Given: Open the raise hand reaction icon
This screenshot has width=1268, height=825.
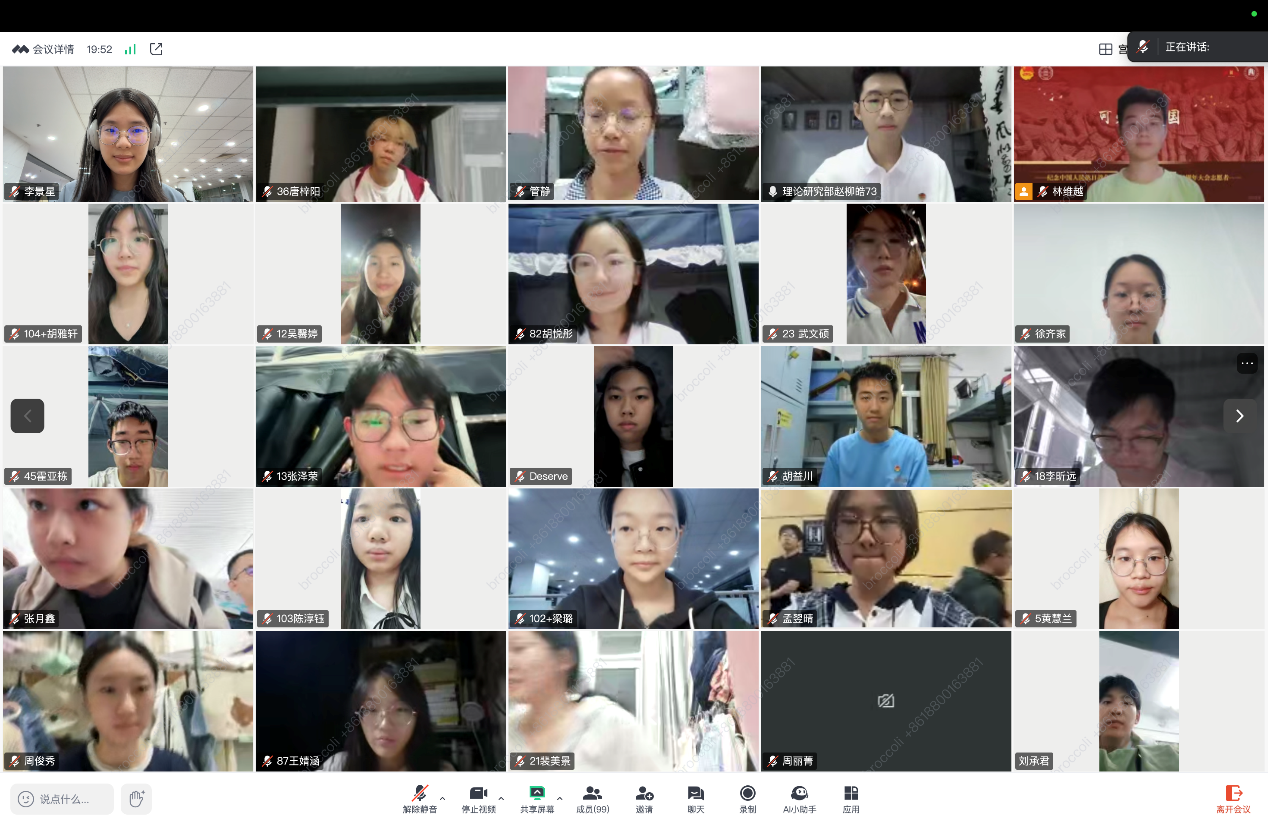Looking at the screenshot, I should coord(136,798).
